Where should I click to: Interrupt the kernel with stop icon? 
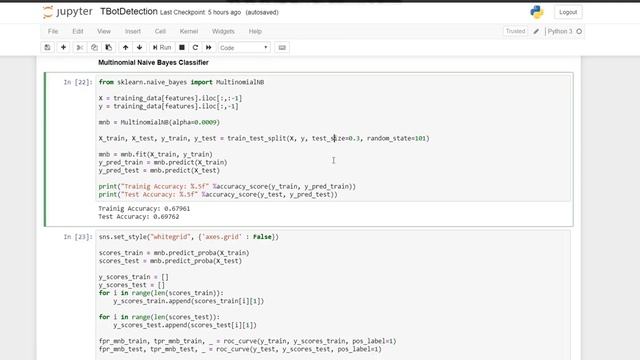coord(182,47)
